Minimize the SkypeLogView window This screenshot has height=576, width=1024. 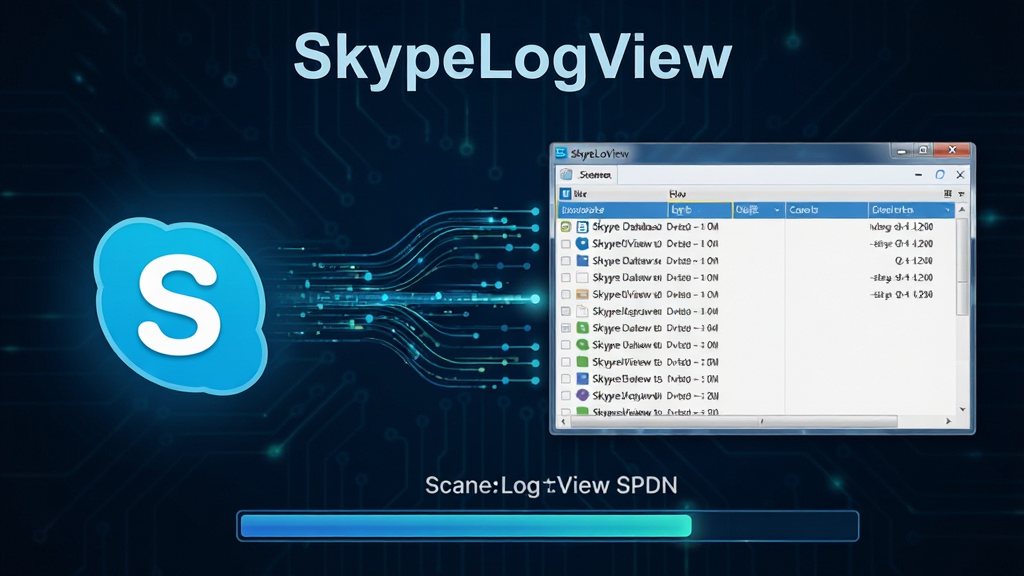pyautogui.click(x=901, y=151)
